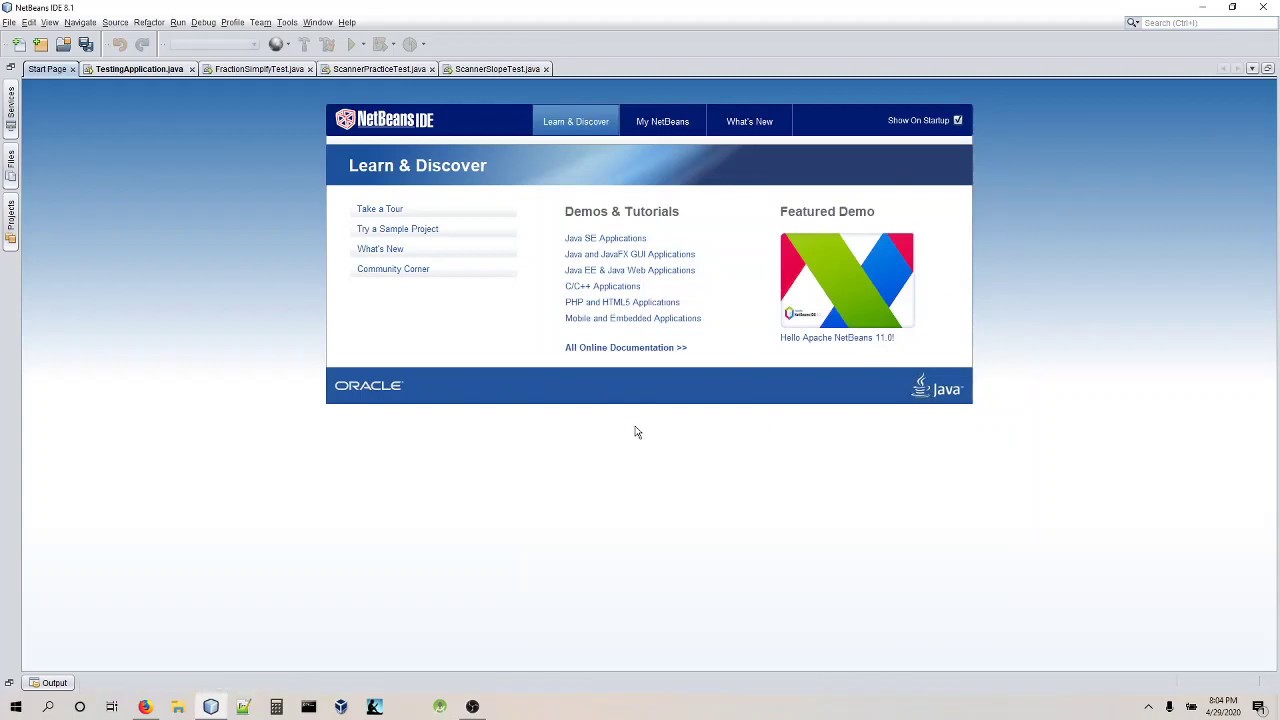Click the Save All toolbar icon

click(86, 44)
